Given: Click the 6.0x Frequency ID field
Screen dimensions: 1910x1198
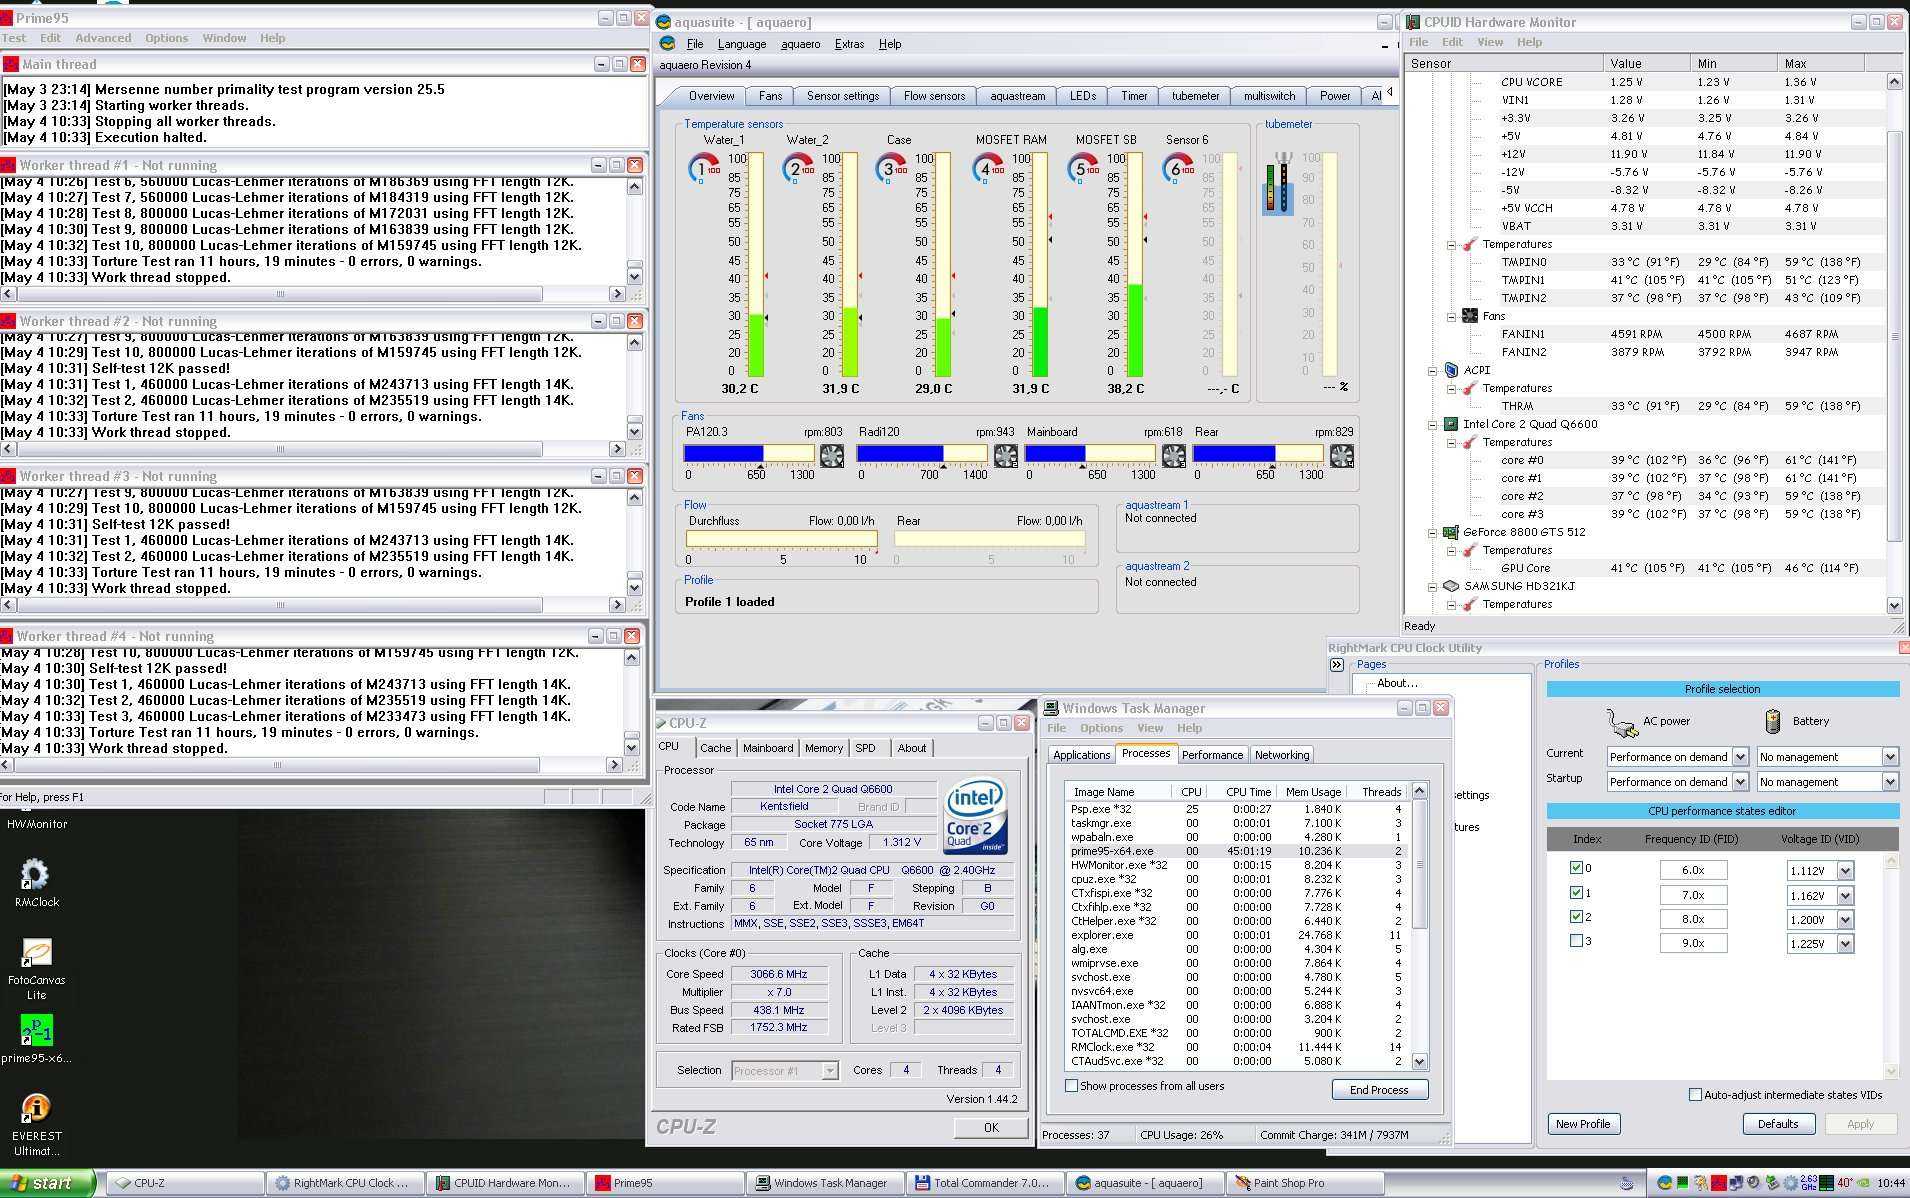Looking at the screenshot, I should point(1692,871).
